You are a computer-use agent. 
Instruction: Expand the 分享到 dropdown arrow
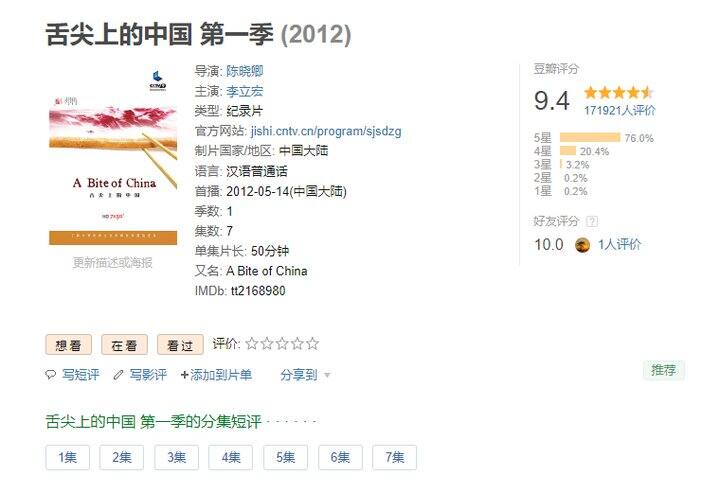pos(327,375)
